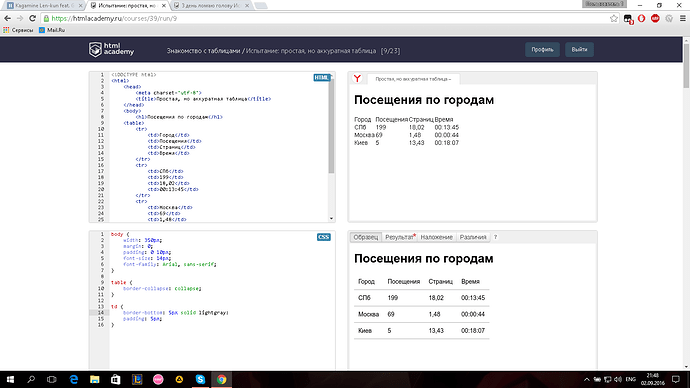Bookmark page with the star icon
This screenshot has width=690, height=388.
[614, 18]
